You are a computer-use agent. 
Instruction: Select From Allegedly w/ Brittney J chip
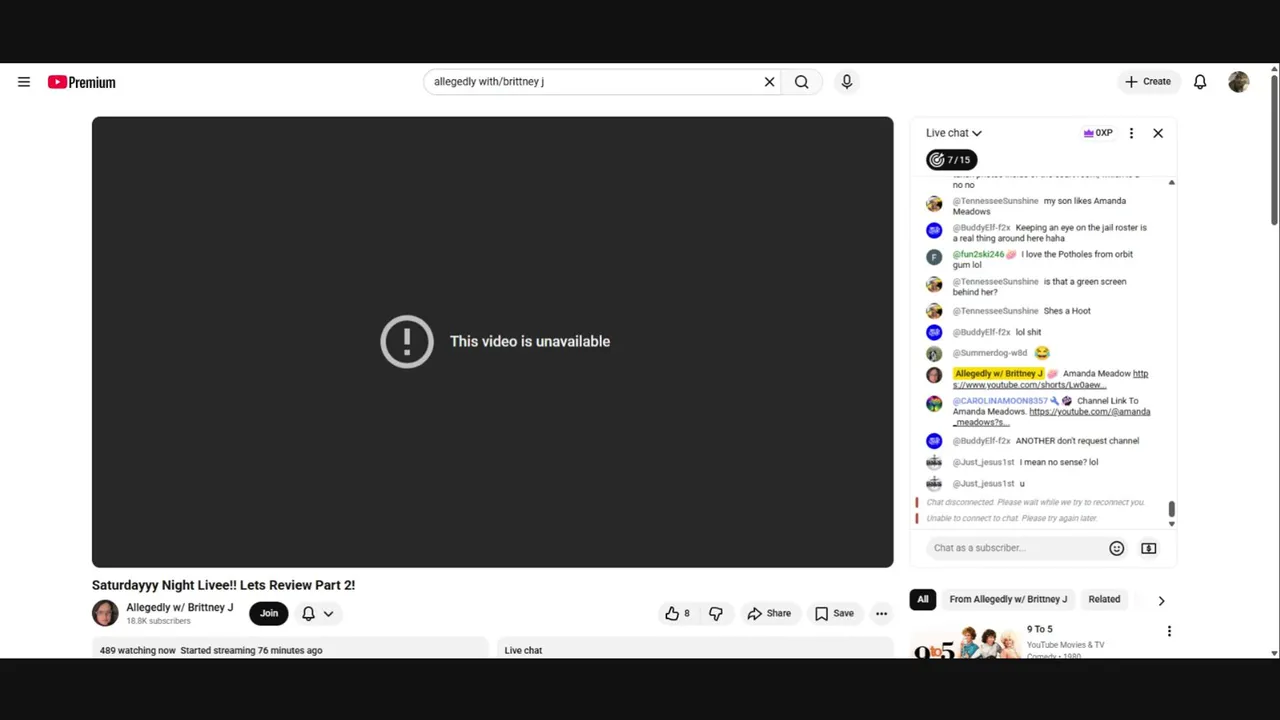point(1008,599)
